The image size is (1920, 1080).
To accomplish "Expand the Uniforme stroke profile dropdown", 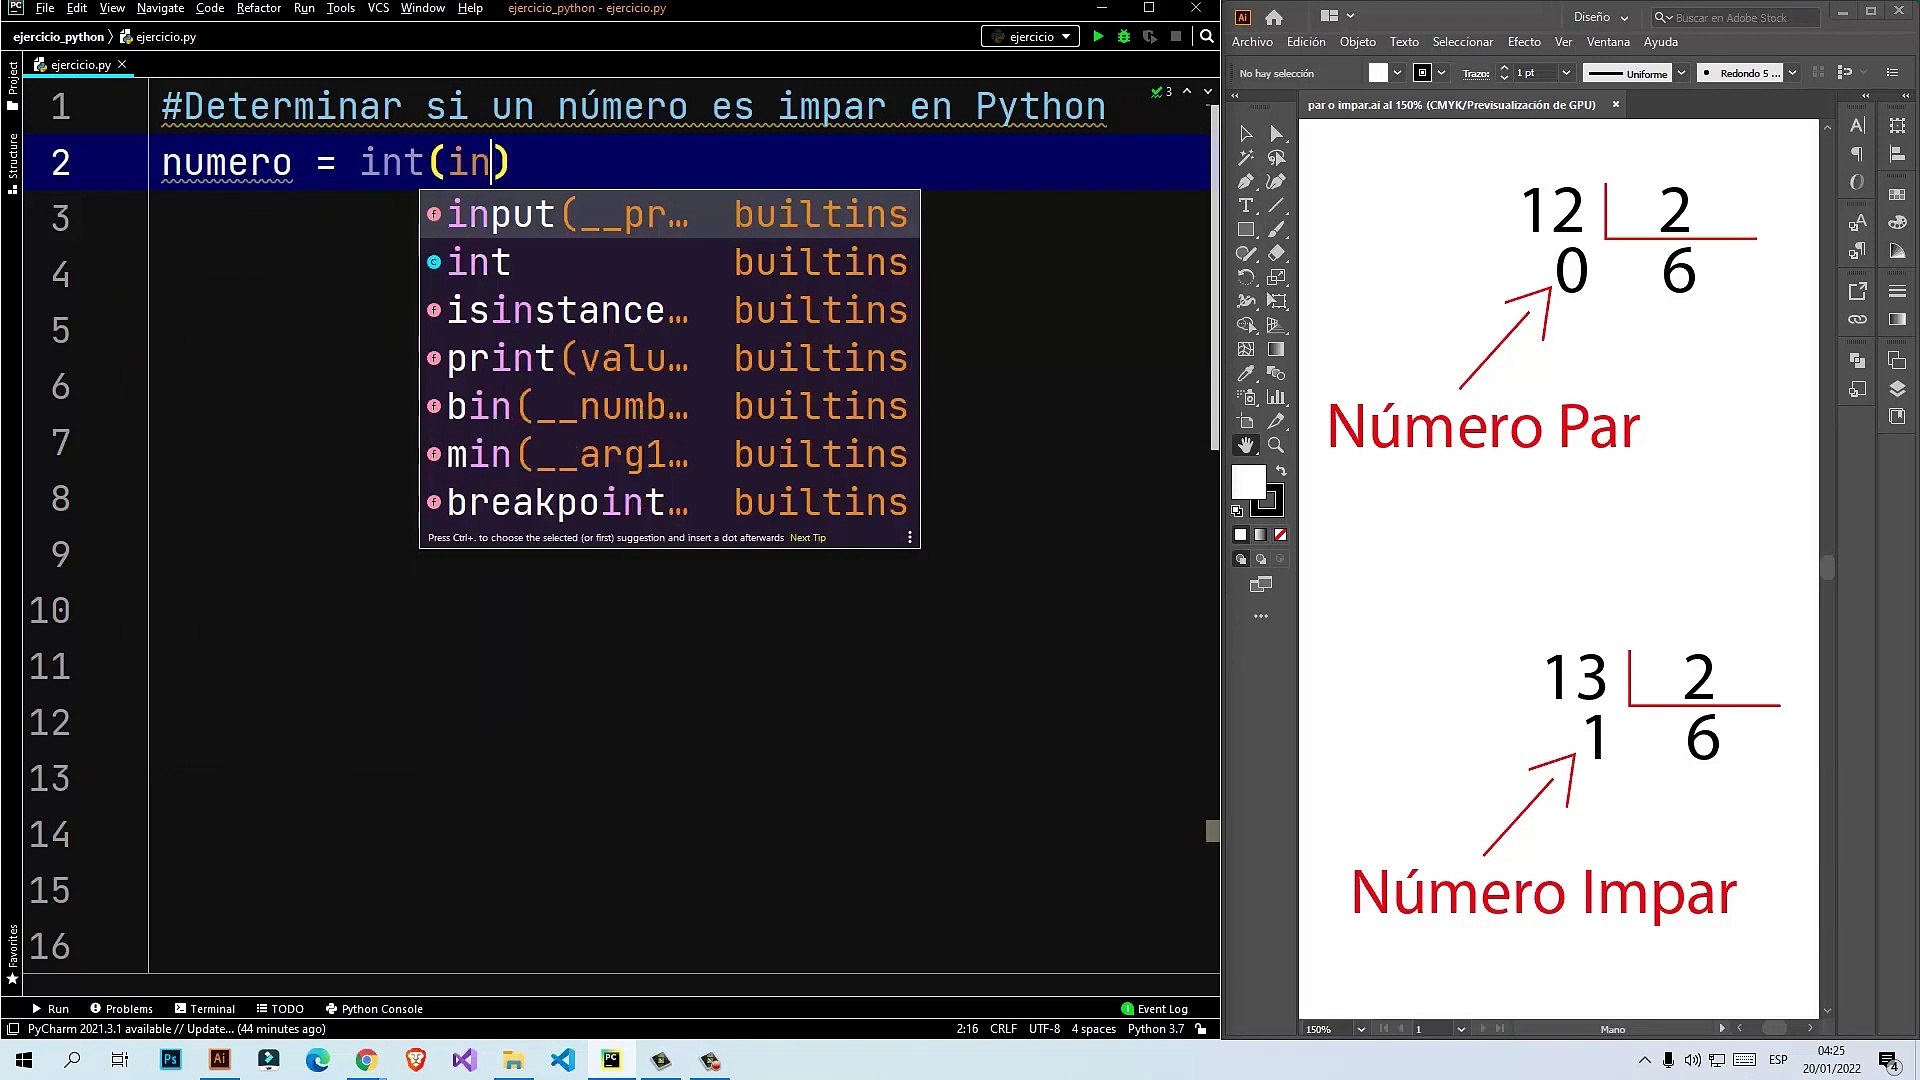I will pos(1682,73).
